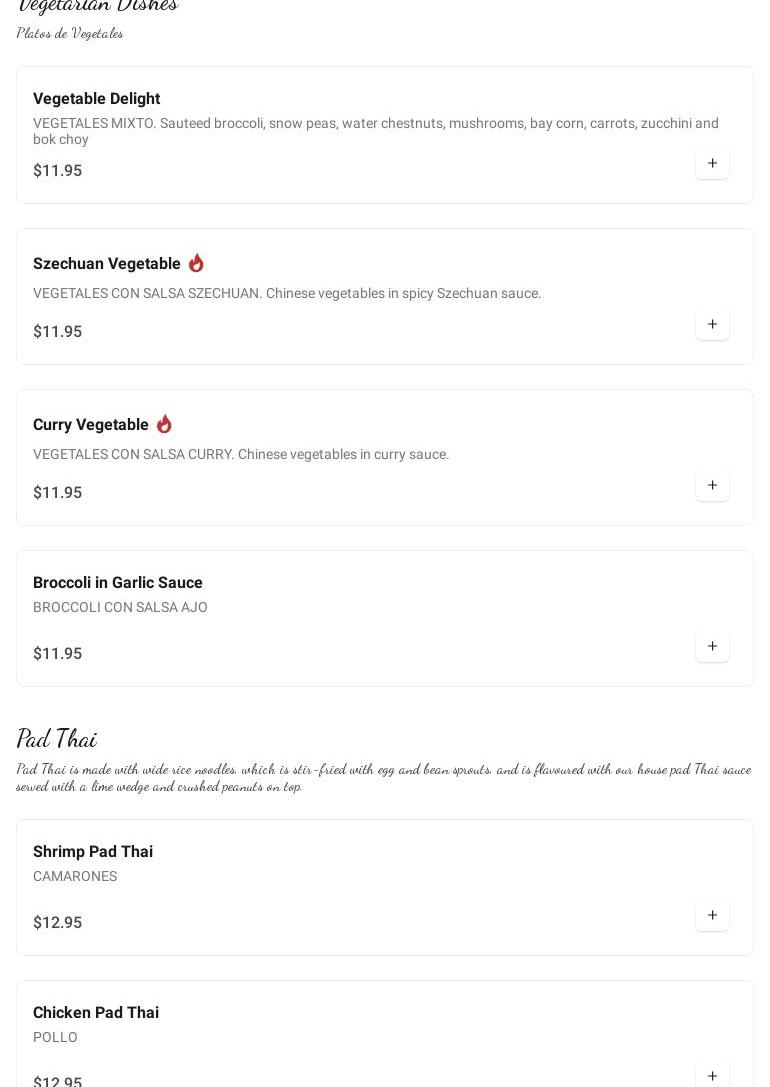Click the Szechuan Vegetable description text
Screen dimensions: 770x1087
coord(287,293)
